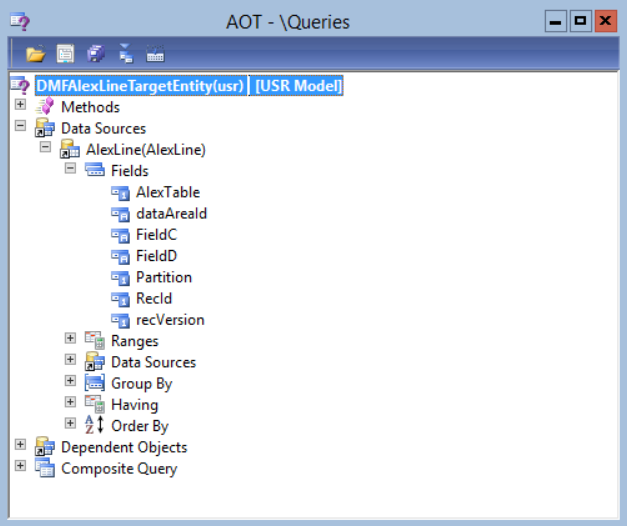Expand the Group By node
This screenshot has height=526, width=627.
[70, 380]
